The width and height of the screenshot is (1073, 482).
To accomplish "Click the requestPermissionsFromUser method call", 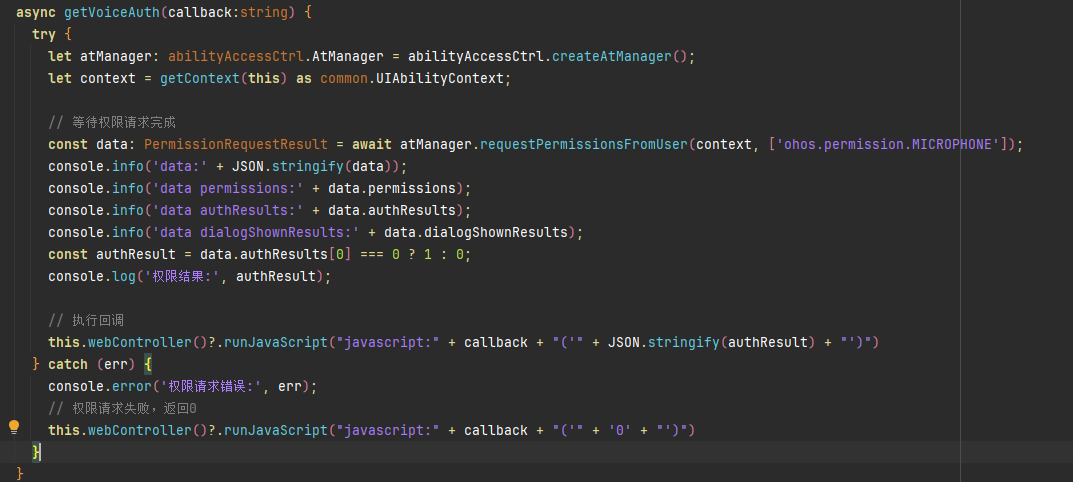I will (x=584, y=144).
